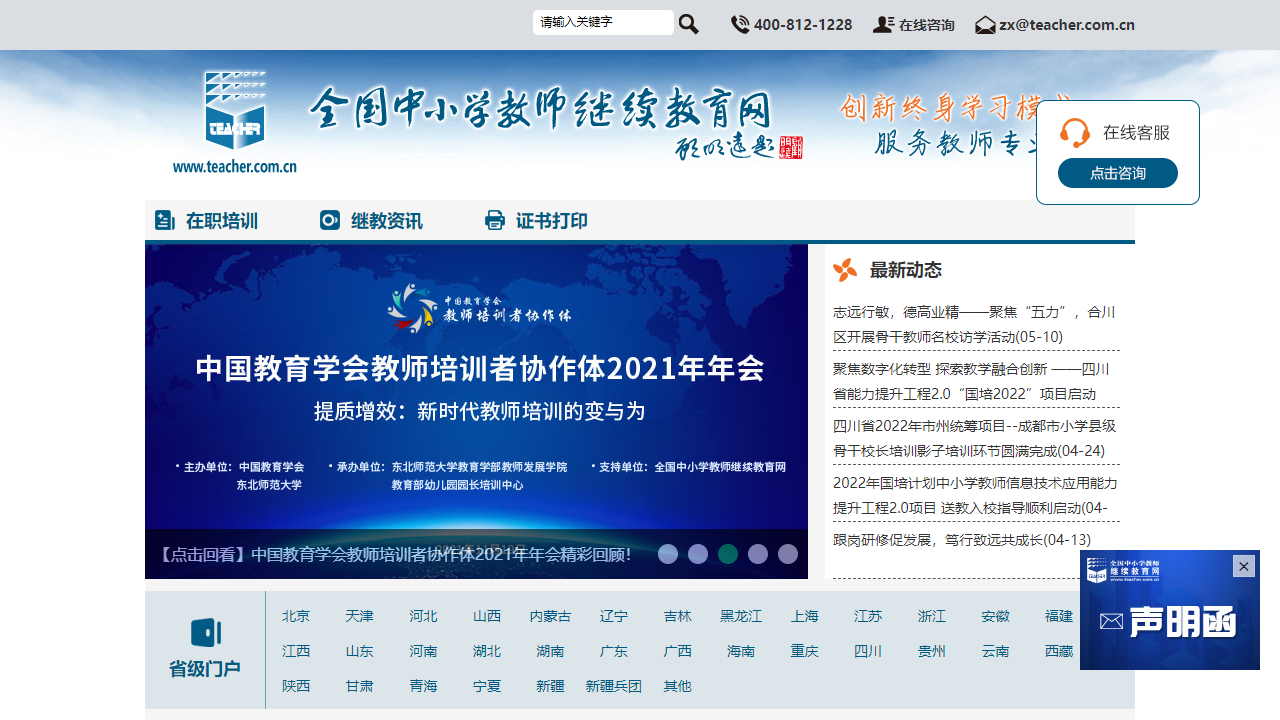Click the 点击咨询 consultation button

1117,172
